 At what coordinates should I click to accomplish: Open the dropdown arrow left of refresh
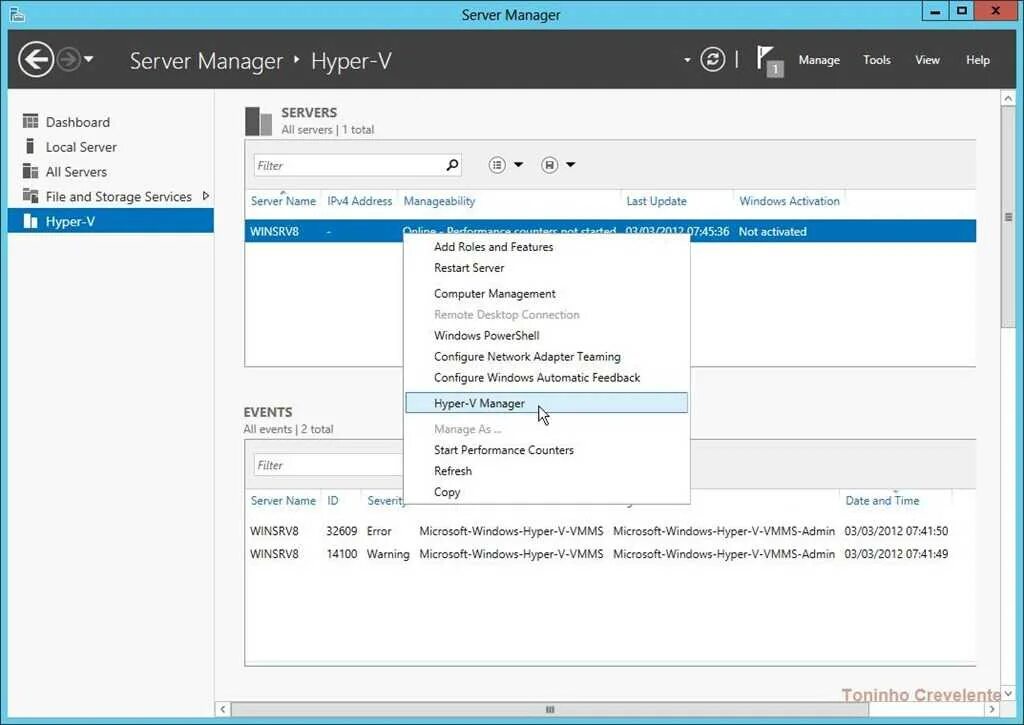click(x=687, y=60)
